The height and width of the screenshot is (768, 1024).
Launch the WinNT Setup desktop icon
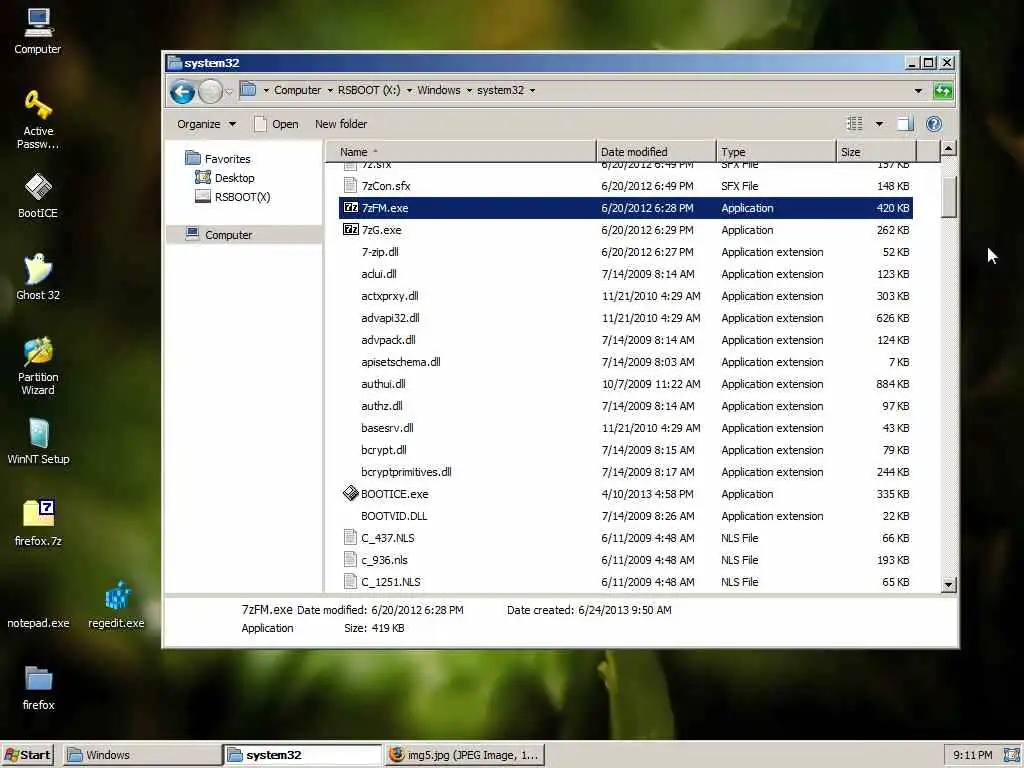pos(38,441)
